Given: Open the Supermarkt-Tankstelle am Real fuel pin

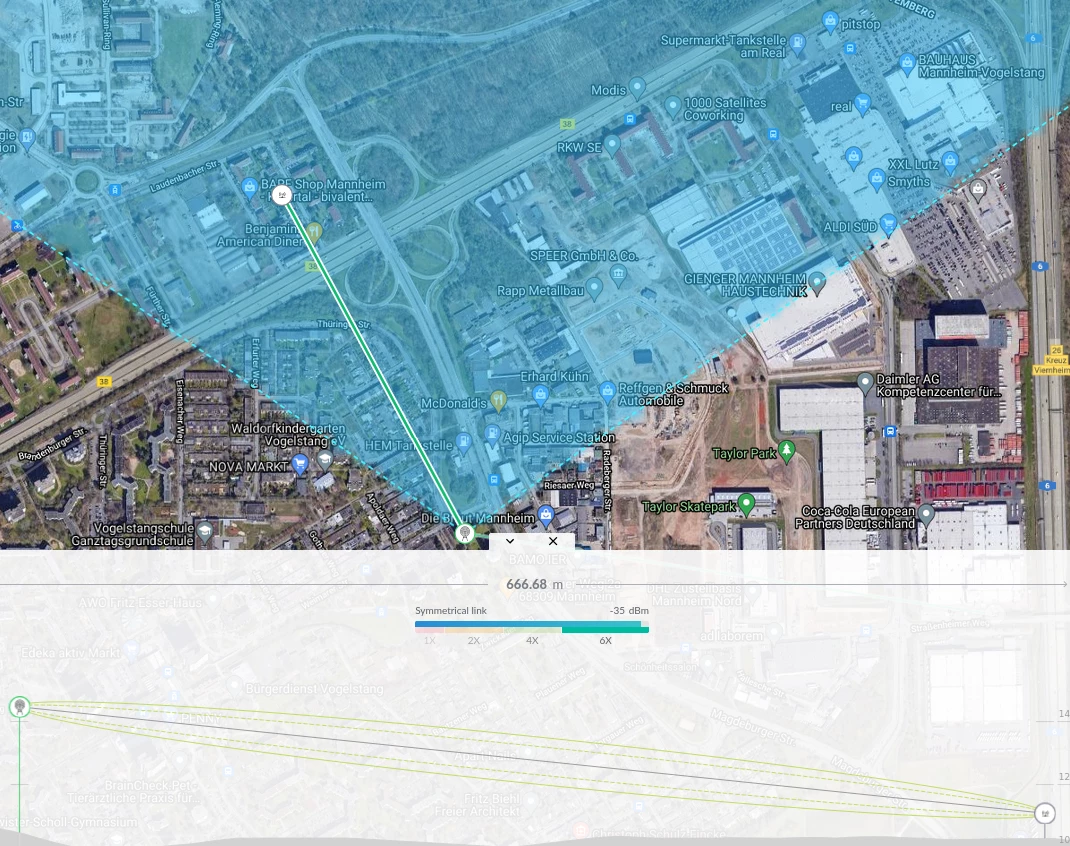Looking at the screenshot, I should pyautogui.click(x=797, y=44).
